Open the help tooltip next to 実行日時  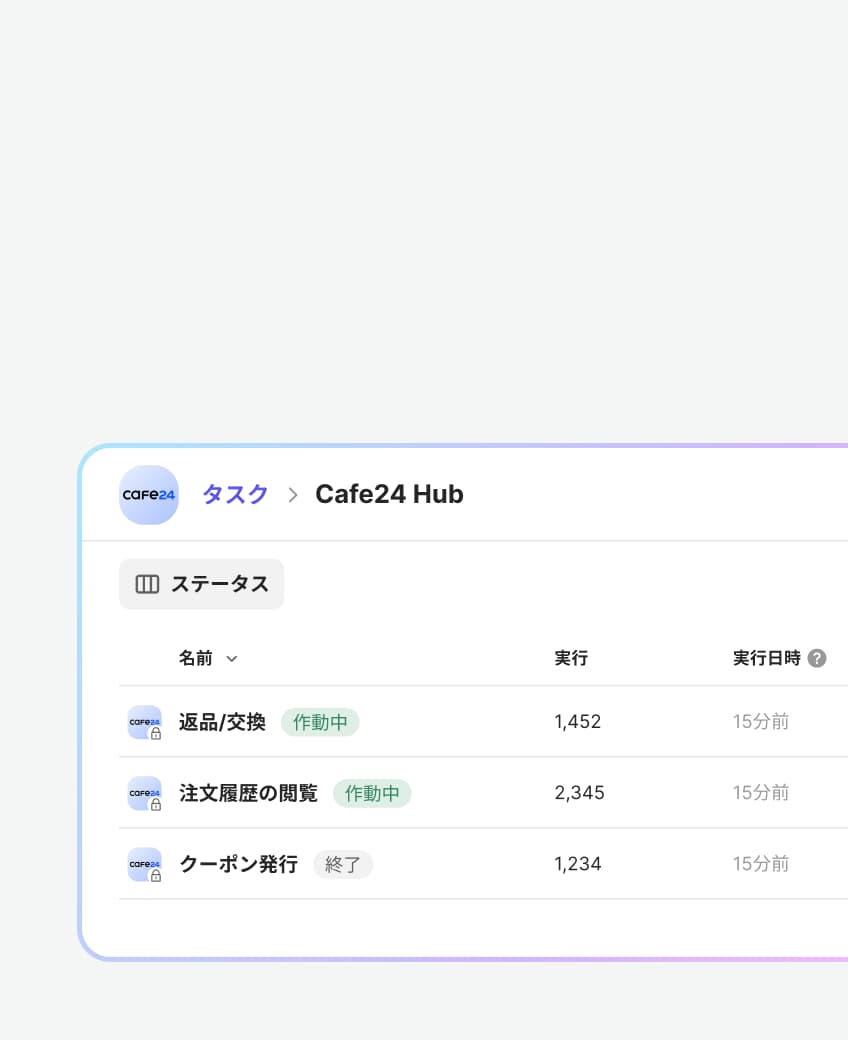pyautogui.click(x=817, y=658)
